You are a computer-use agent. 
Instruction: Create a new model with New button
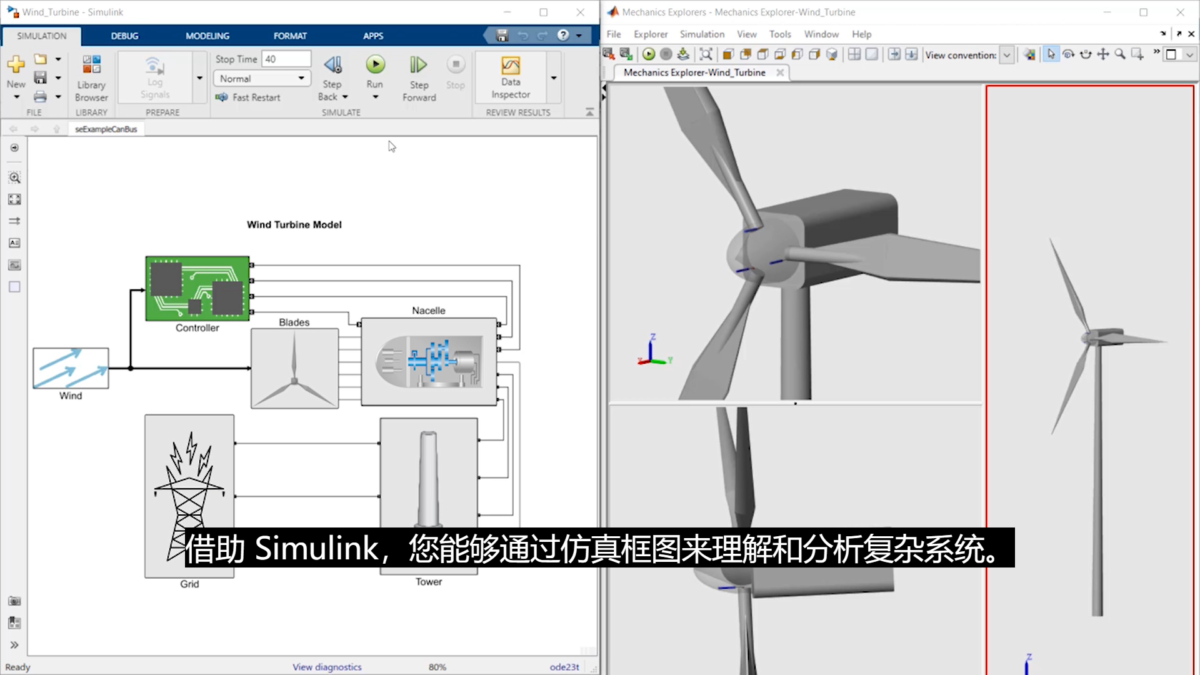pyautogui.click(x=16, y=72)
